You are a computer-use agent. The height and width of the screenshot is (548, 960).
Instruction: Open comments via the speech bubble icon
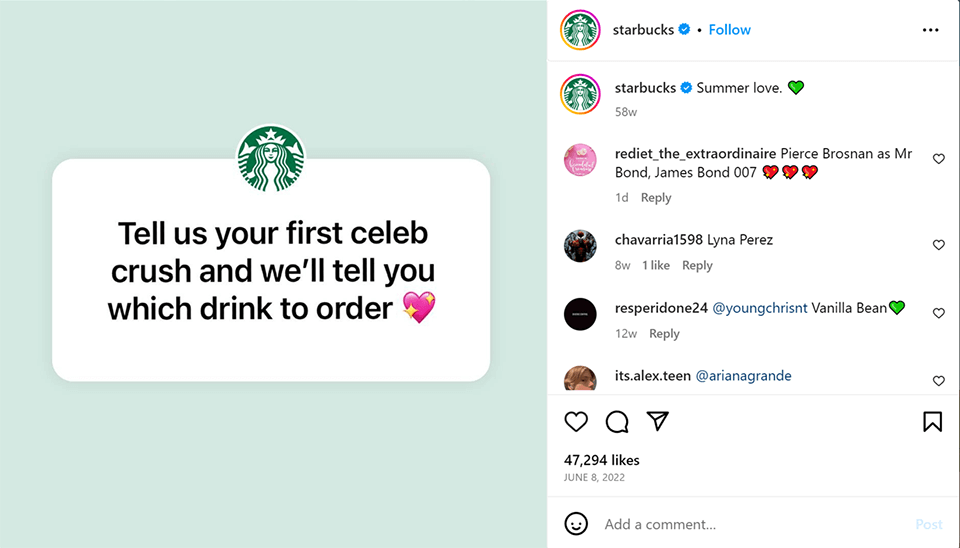click(617, 422)
